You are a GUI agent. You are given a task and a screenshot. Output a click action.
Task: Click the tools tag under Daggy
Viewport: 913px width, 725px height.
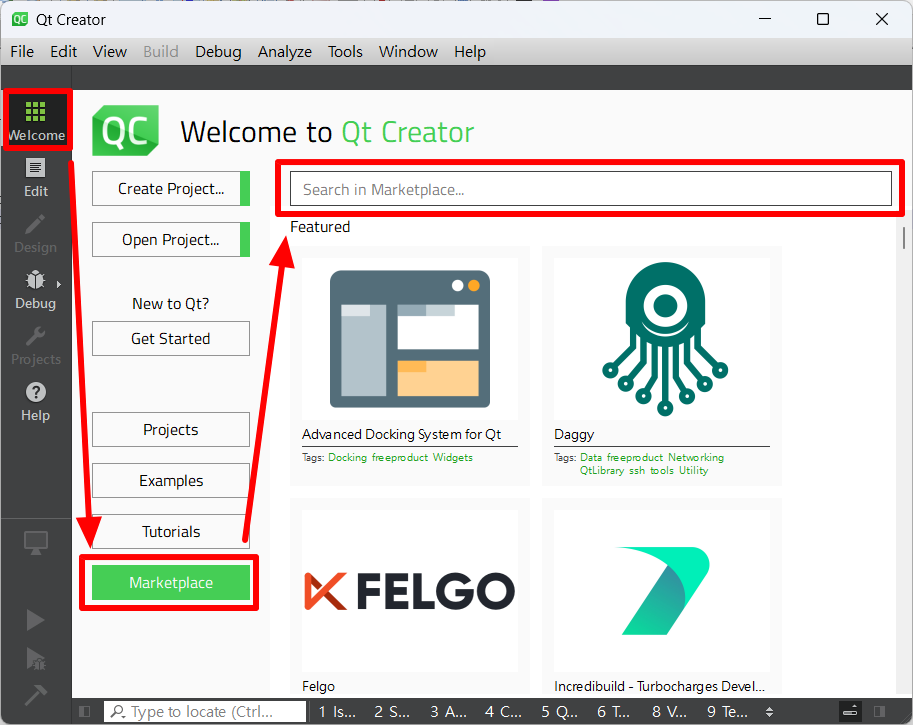pyautogui.click(x=661, y=471)
